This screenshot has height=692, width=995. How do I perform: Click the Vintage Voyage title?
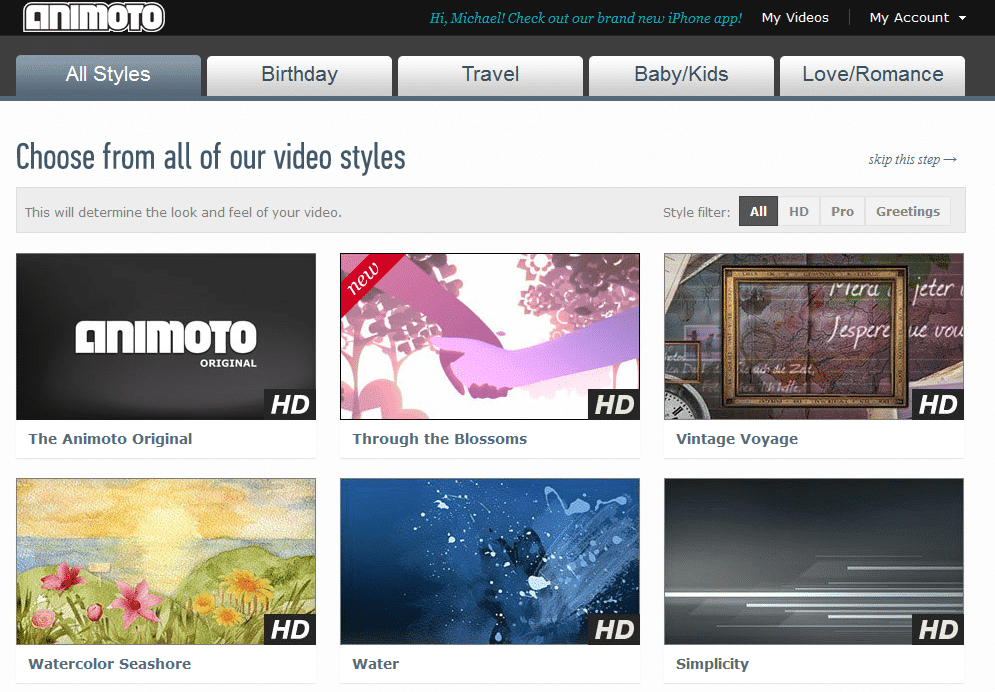[737, 439]
